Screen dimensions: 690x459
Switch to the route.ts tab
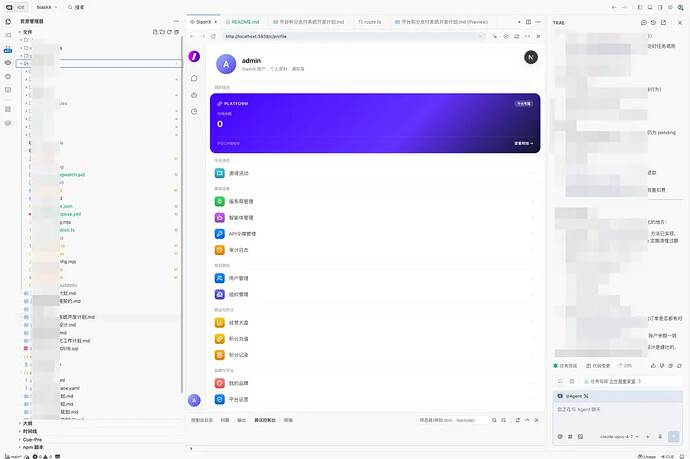pos(370,22)
